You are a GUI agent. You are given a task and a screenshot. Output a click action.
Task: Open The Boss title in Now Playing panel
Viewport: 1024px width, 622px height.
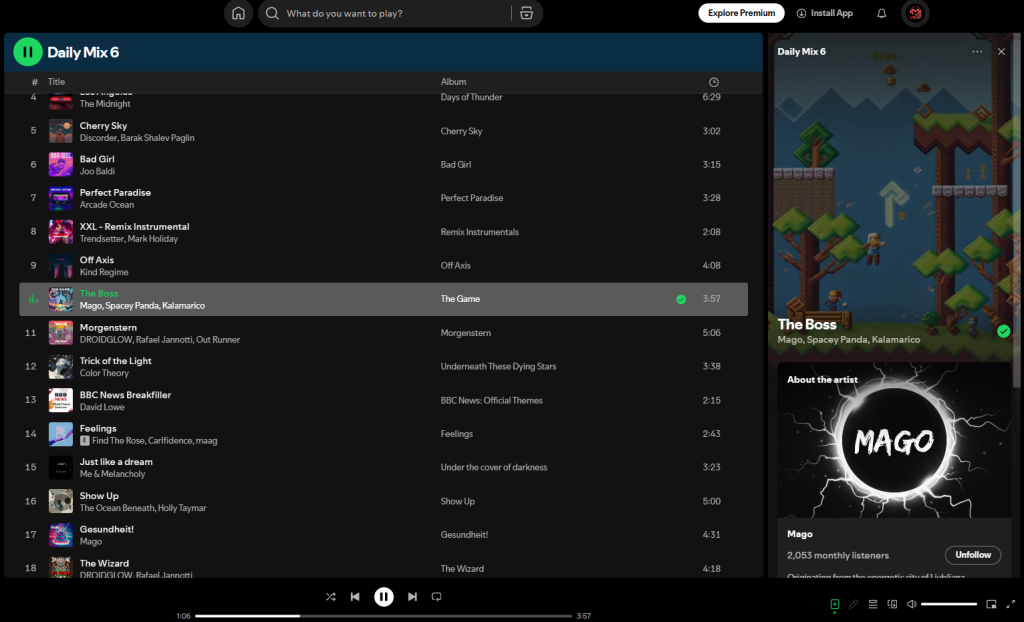tap(807, 324)
